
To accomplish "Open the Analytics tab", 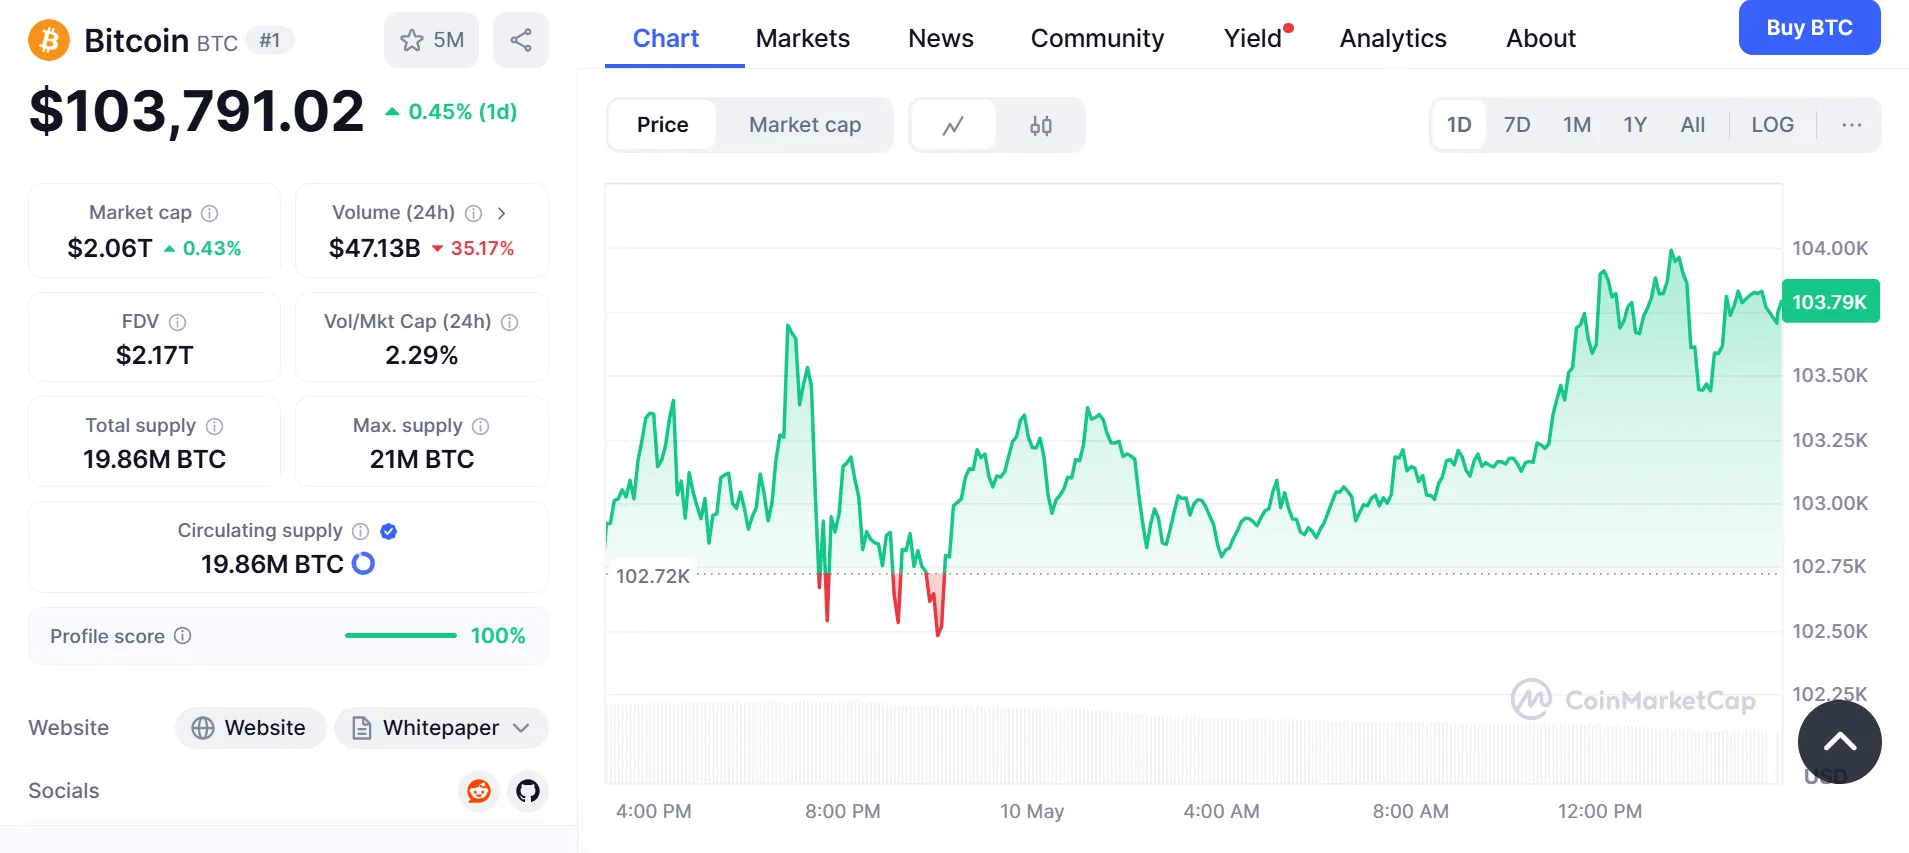I will click(1393, 39).
